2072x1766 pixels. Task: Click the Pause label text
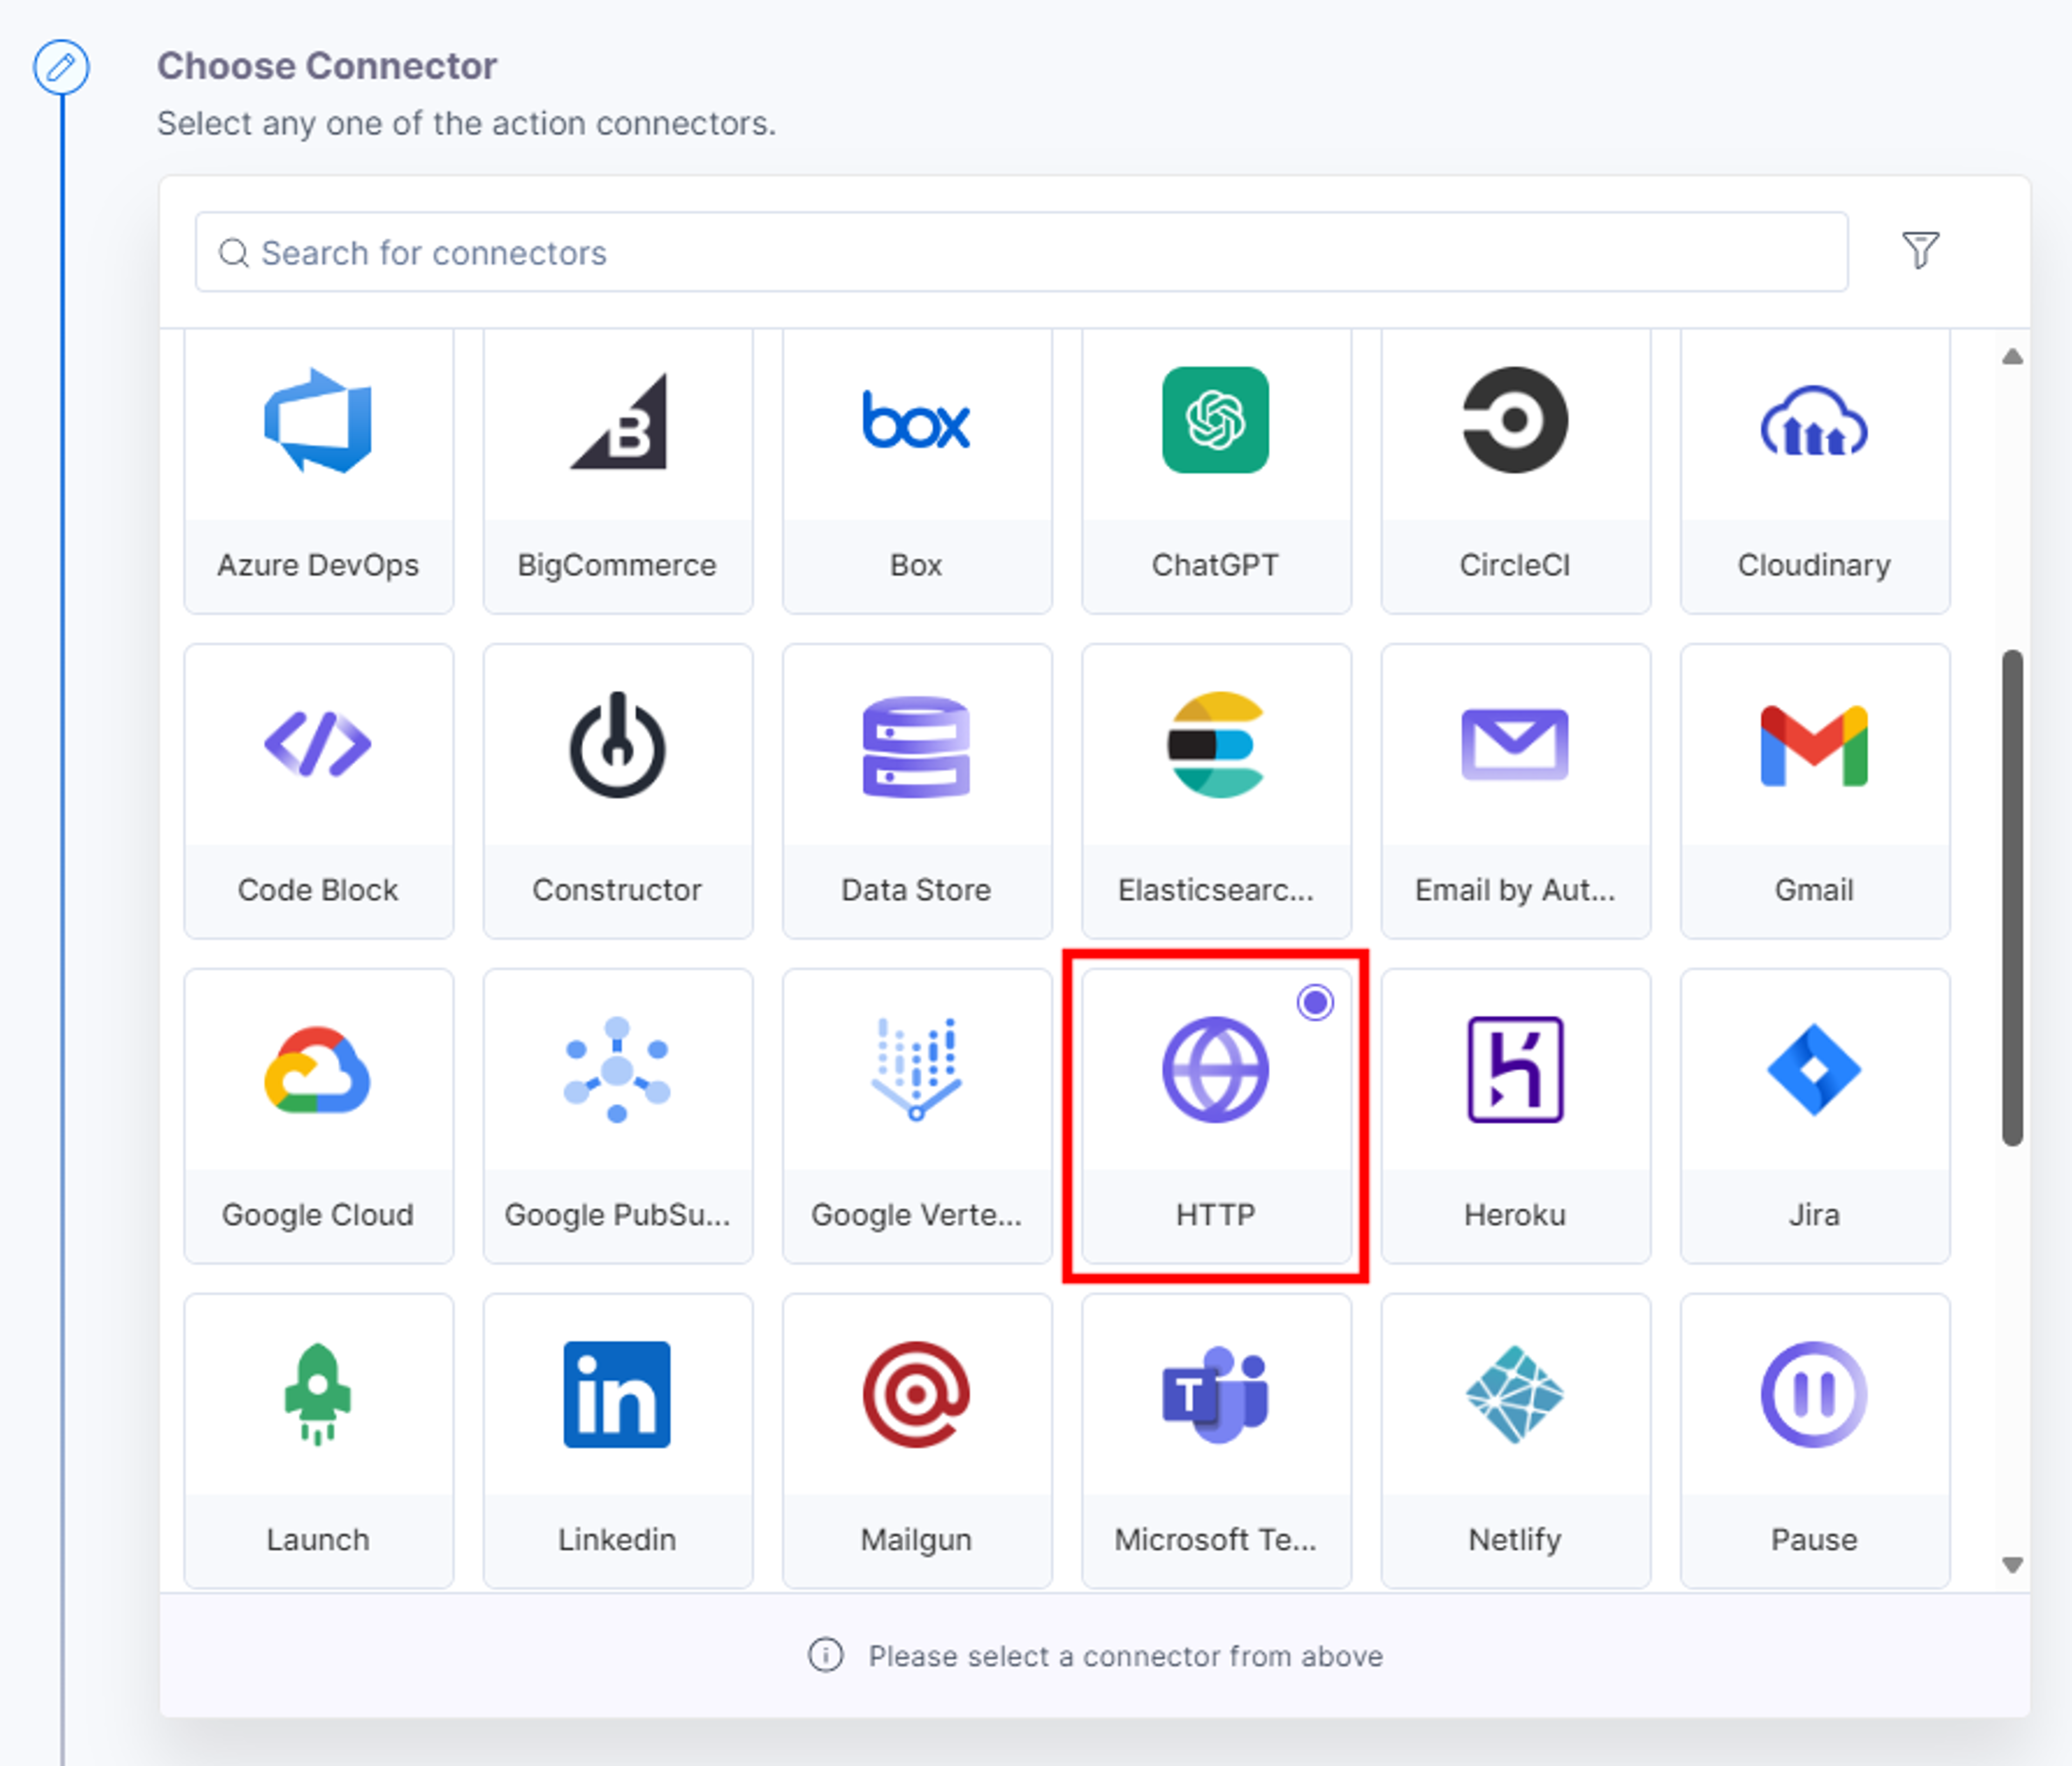(1814, 1539)
